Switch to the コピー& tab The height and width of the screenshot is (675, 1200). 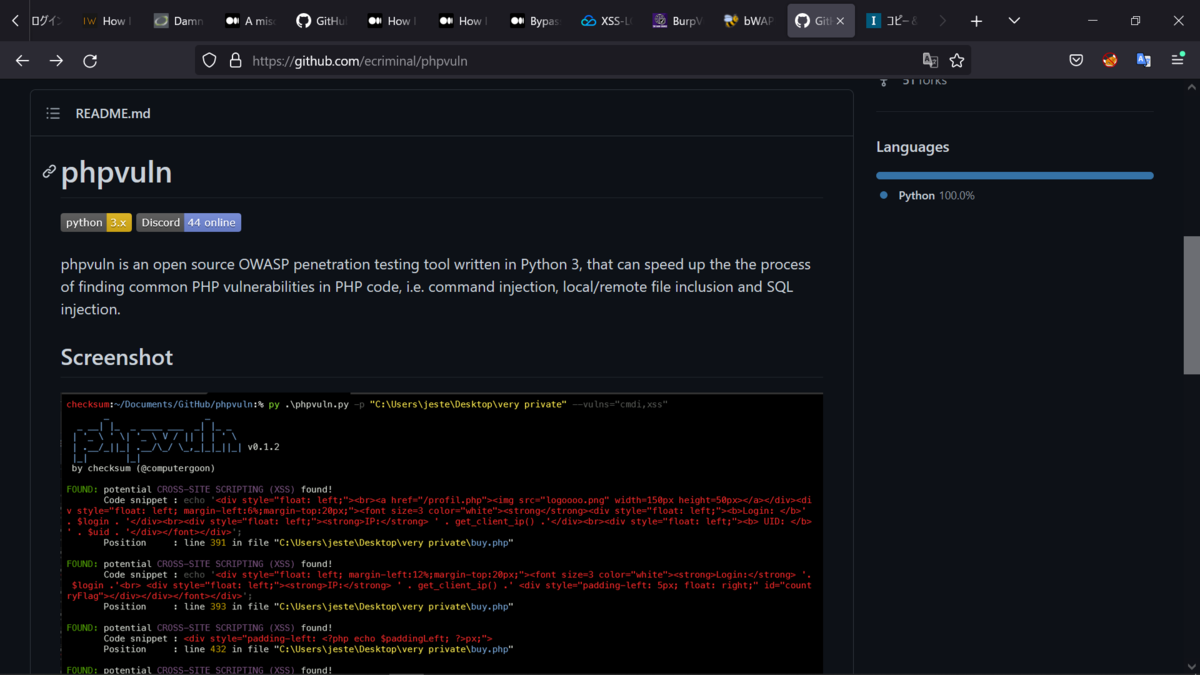coord(893,21)
